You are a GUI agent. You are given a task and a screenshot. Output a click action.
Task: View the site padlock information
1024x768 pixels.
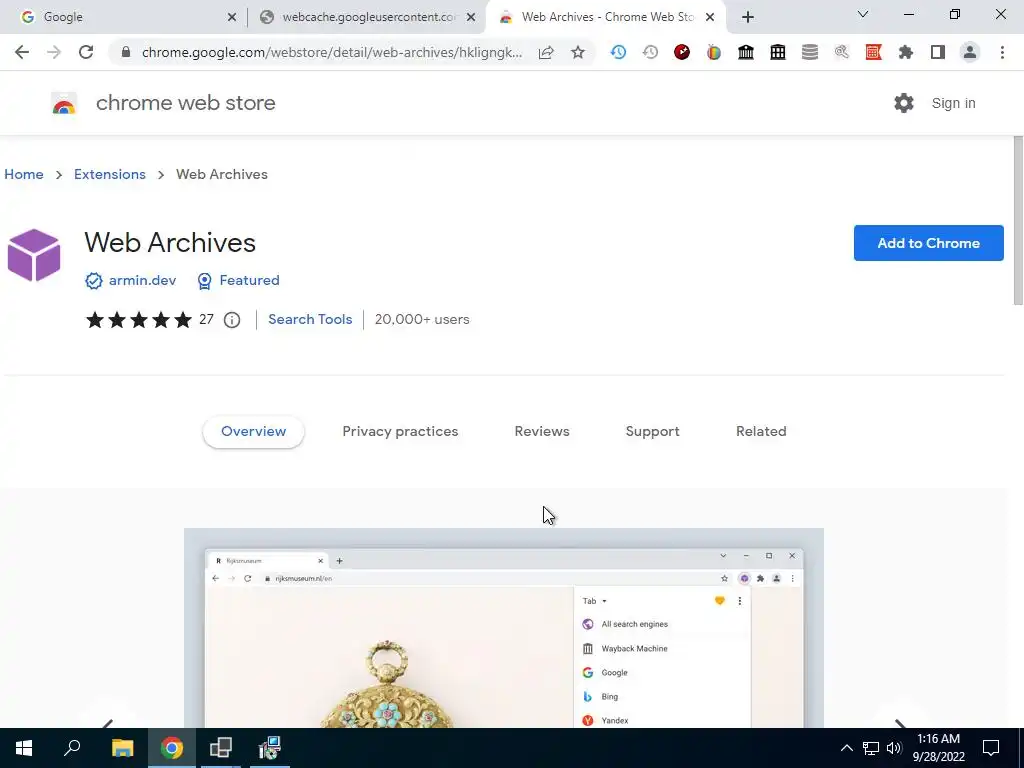tap(126, 52)
